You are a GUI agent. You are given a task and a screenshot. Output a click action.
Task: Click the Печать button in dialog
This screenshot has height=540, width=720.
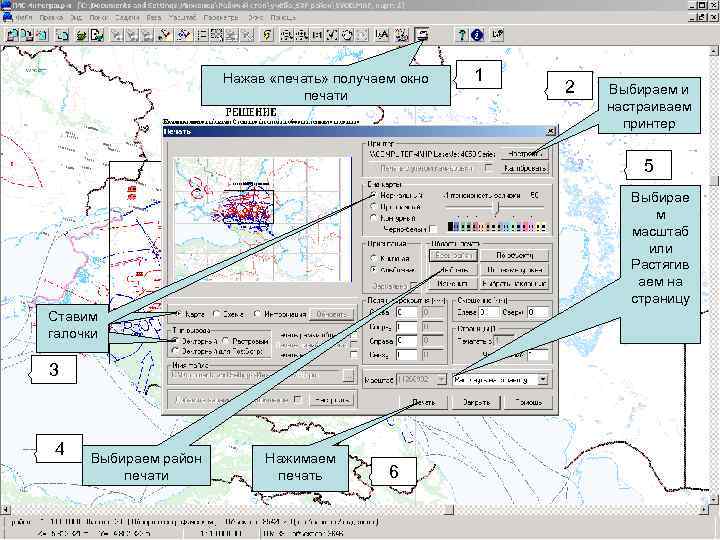[423, 402]
